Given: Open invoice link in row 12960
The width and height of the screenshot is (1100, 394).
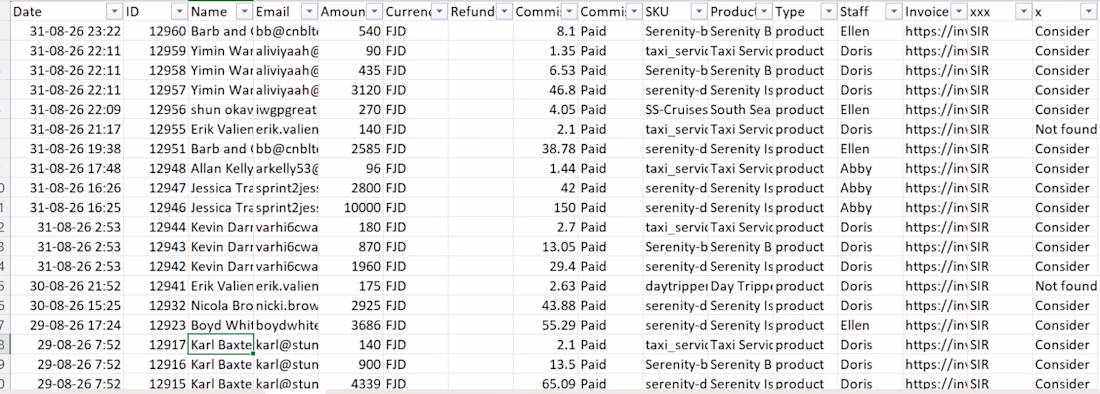Looking at the screenshot, I should [x=935, y=31].
